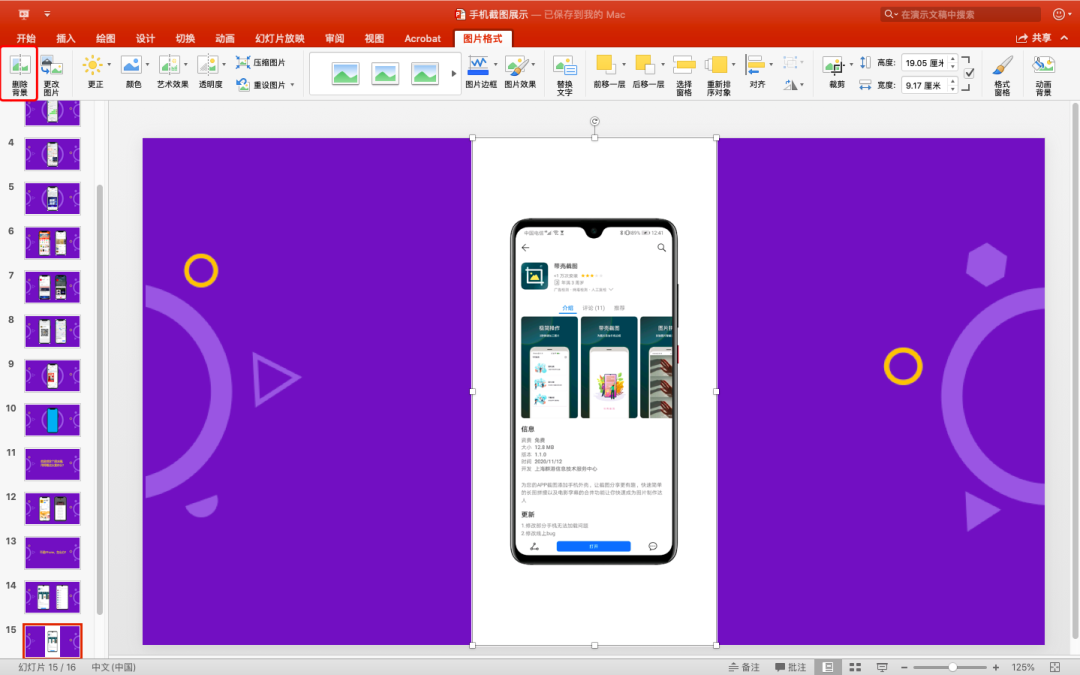Click the smiley feedback icon
1080x675 pixels.
[1059, 14]
